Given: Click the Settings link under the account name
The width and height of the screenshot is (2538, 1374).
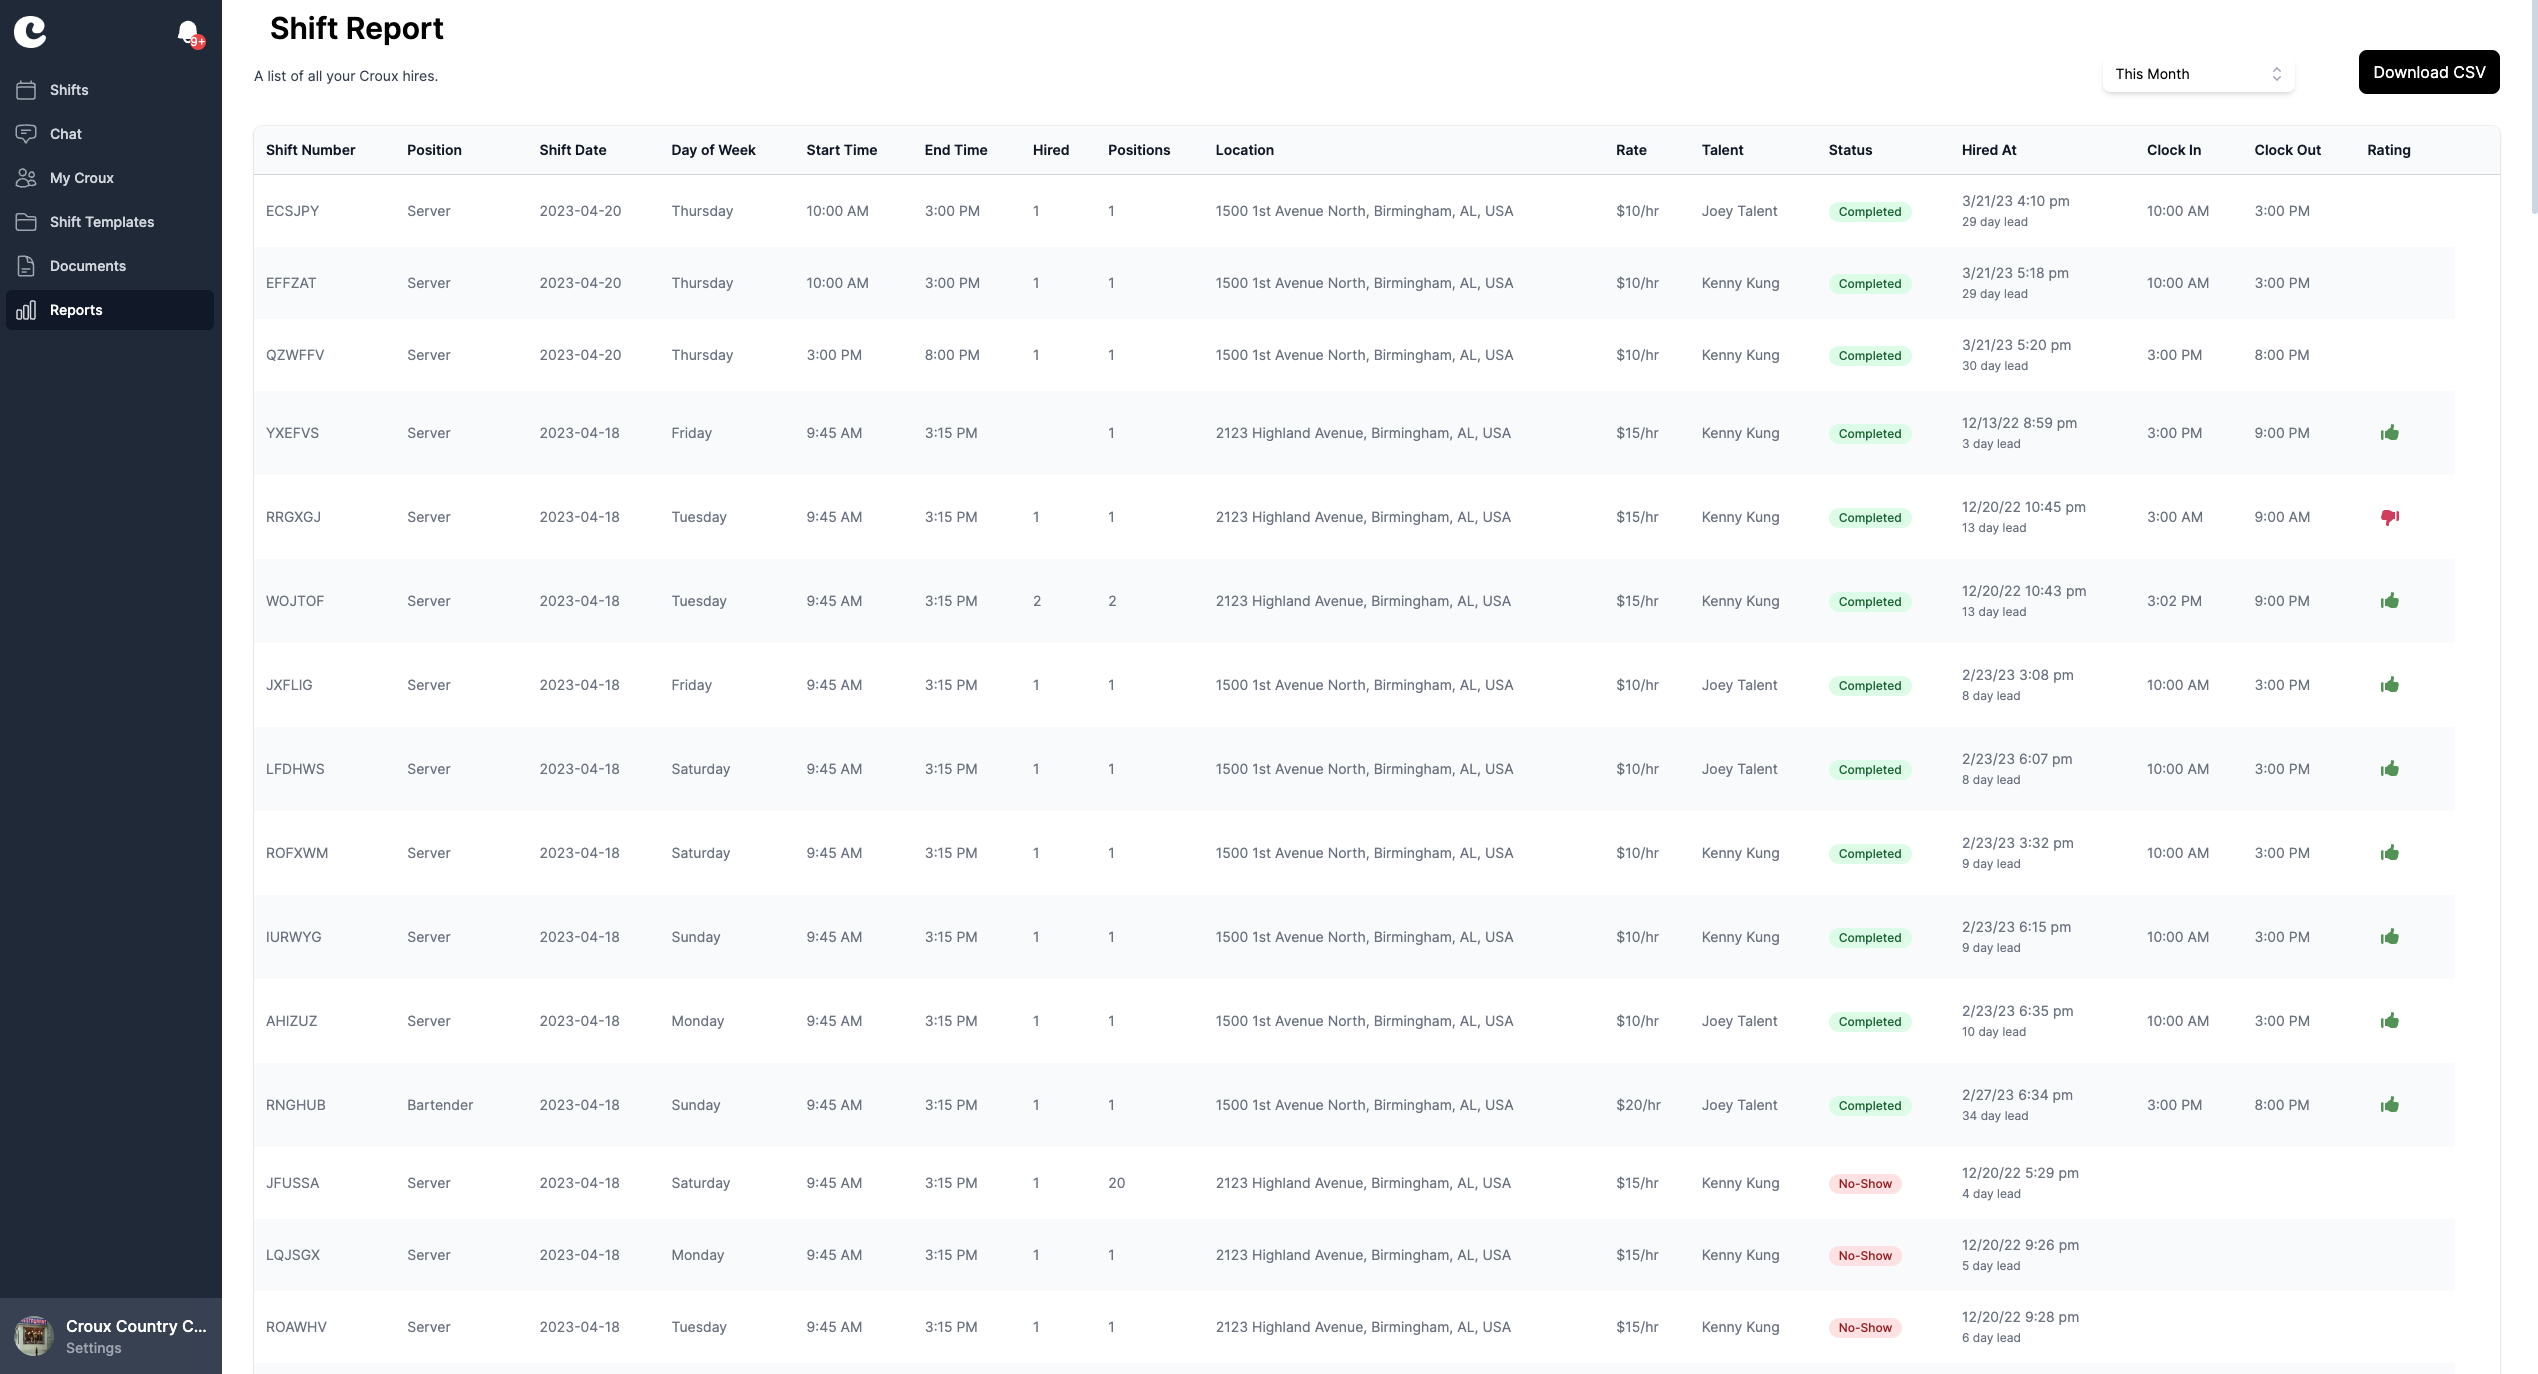Looking at the screenshot, I should (x=94, y=1348).
